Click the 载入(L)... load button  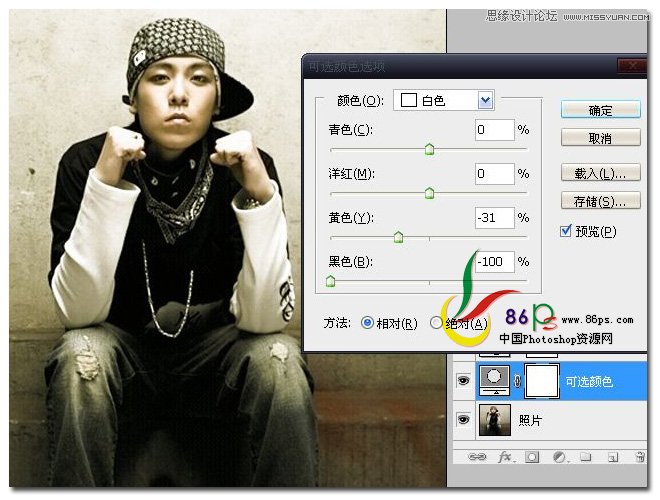[601, 173]
